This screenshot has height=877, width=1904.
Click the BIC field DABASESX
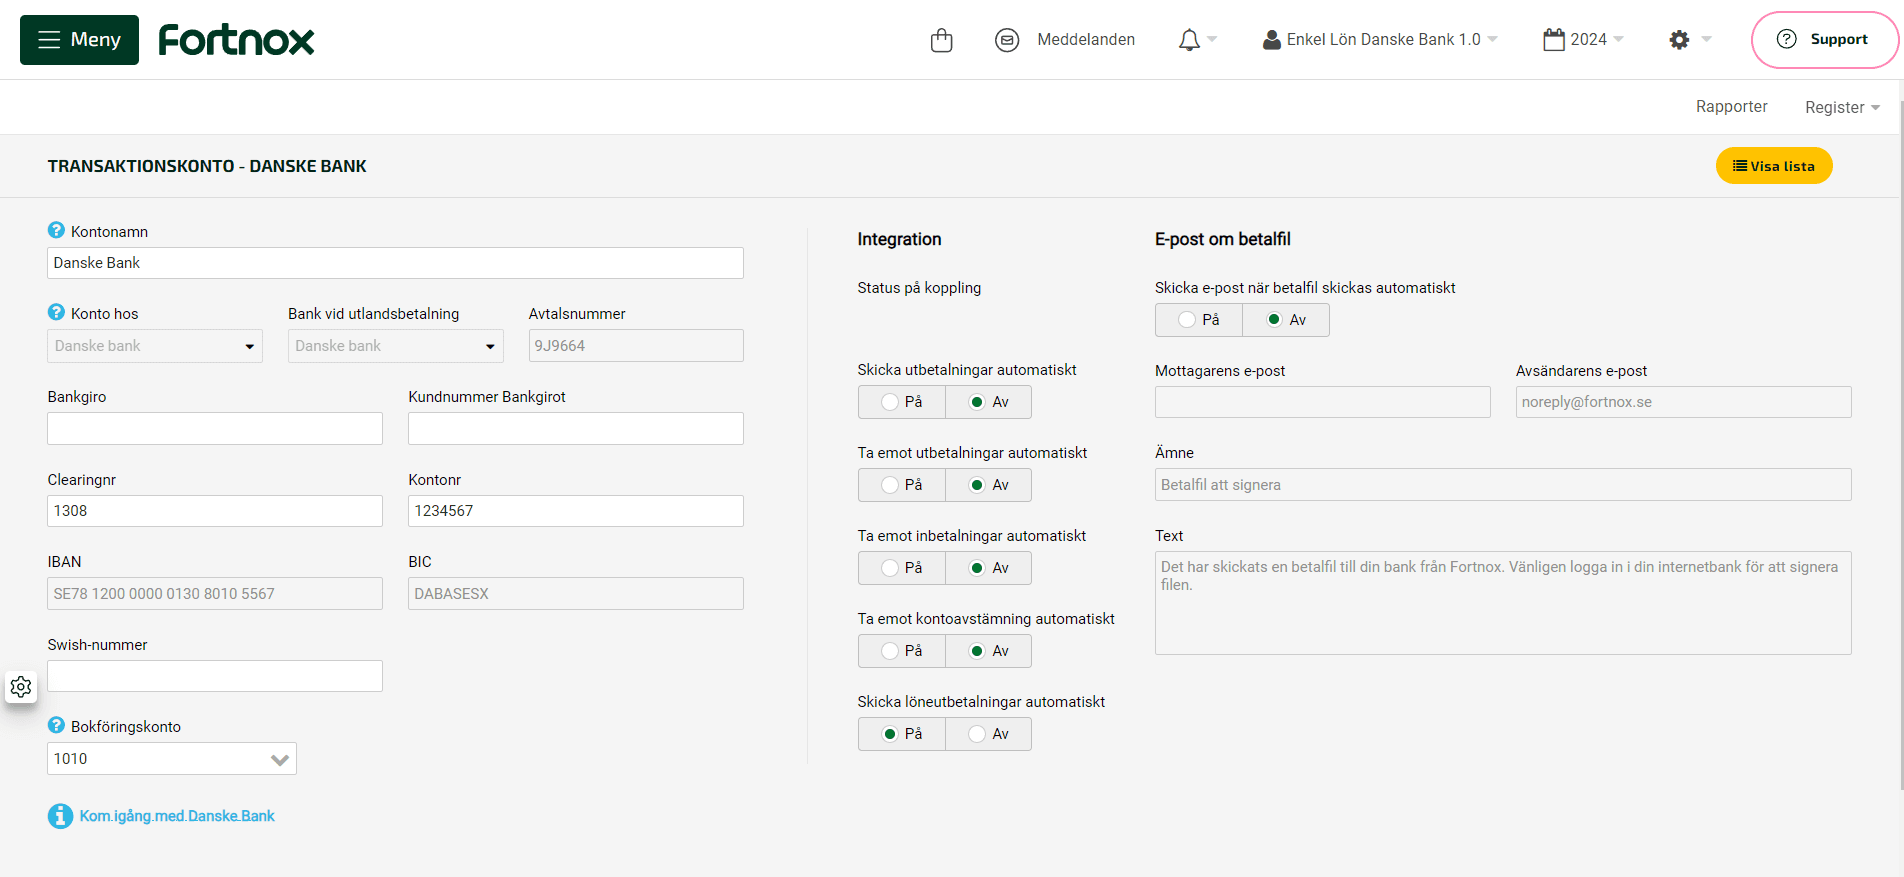(x=576, y=594)
